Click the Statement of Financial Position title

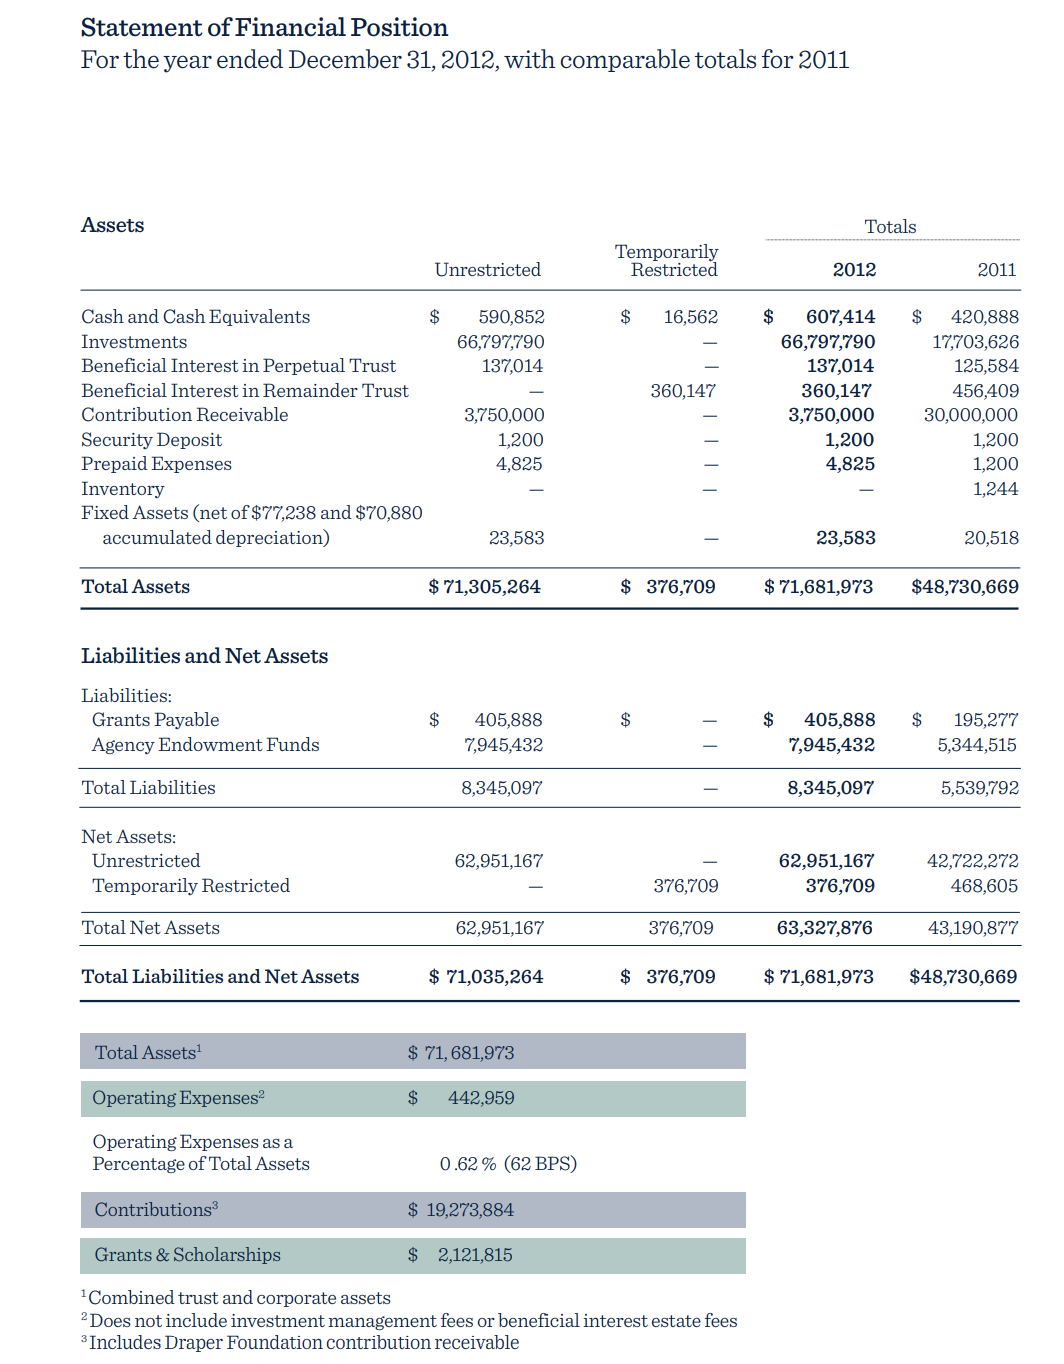(264, 28)
